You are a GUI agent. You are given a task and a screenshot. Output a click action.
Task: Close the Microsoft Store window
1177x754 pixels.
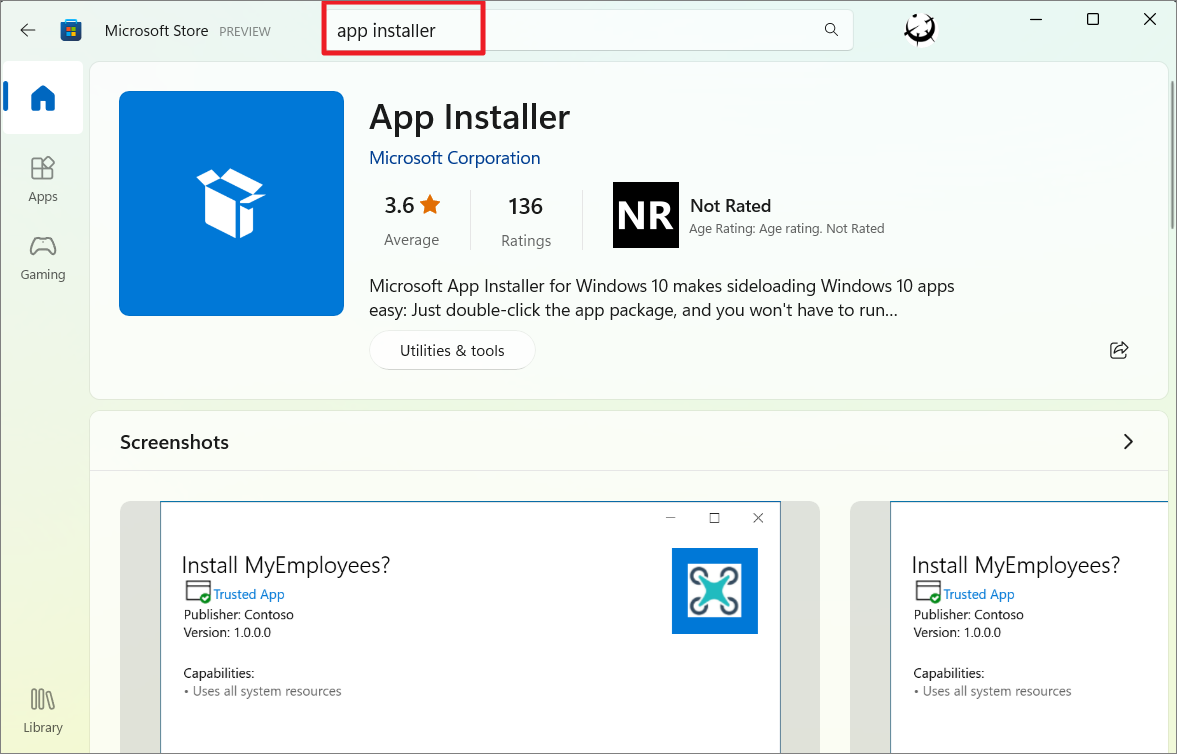(x=1149, y=20)
